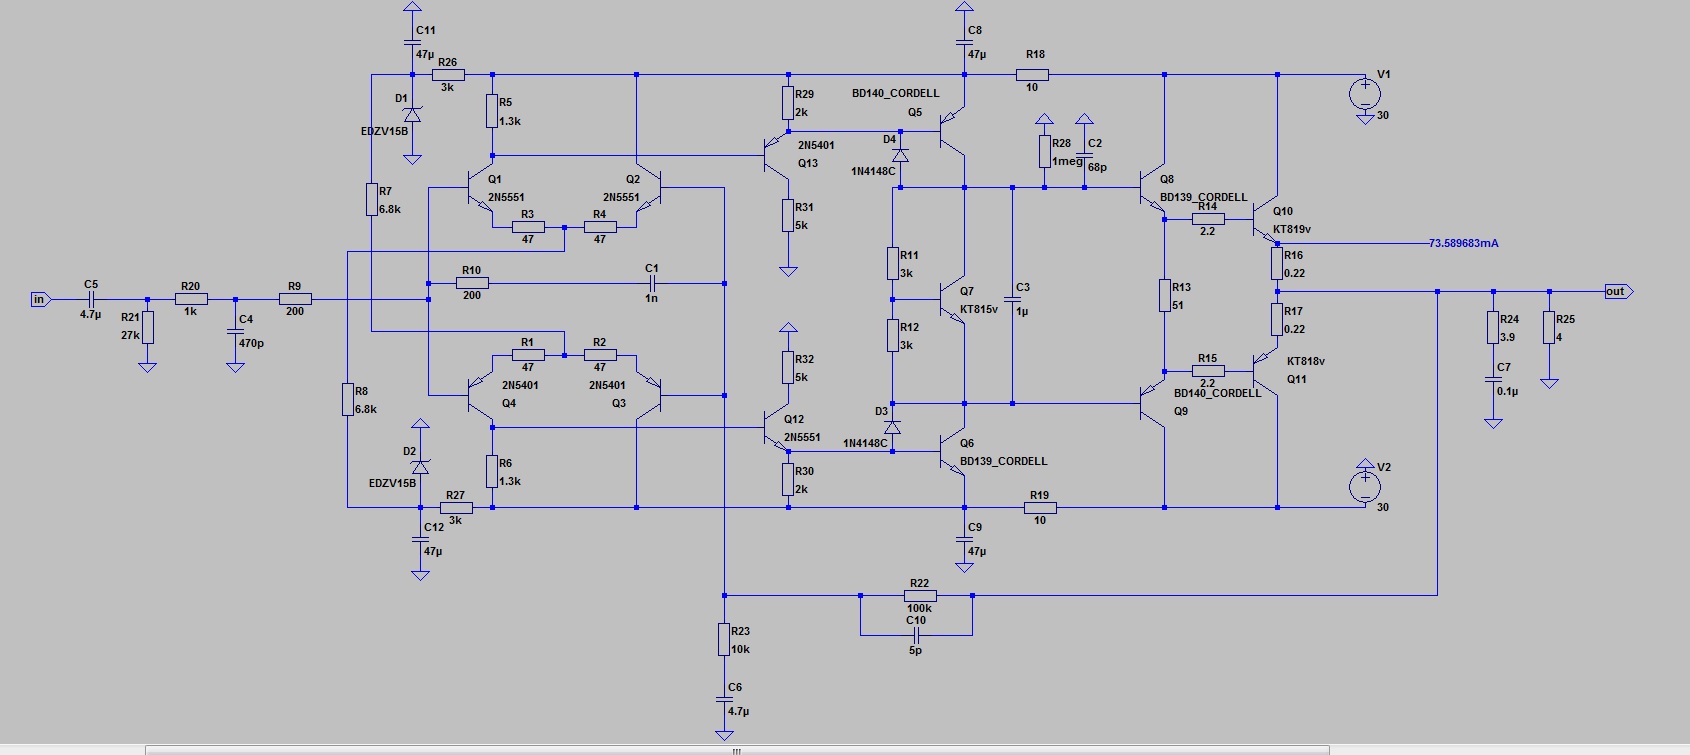The height and width of the screenshot is (755, 1690).
Task: Click the 'out' output port label
Action: [1617, 291]
